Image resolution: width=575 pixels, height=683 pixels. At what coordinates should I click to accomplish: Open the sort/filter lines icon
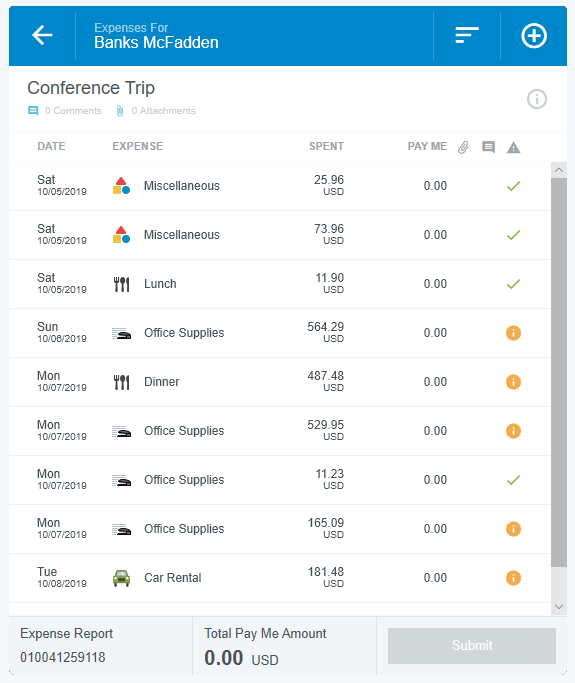tap(467, 35)
